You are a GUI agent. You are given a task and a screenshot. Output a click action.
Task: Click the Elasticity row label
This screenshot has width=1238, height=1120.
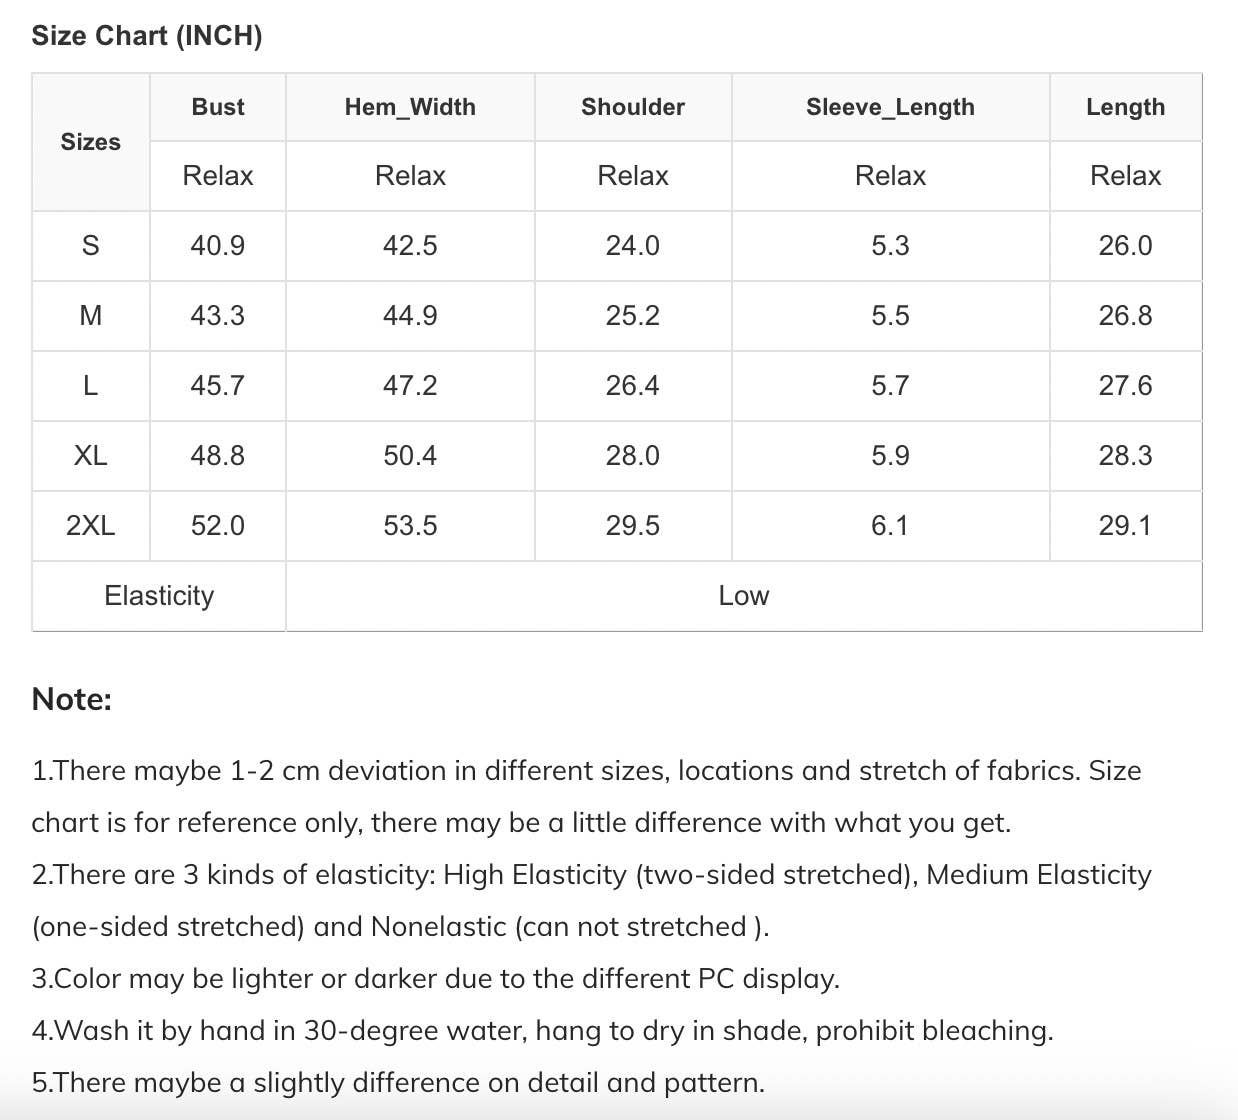coord(159,596)
